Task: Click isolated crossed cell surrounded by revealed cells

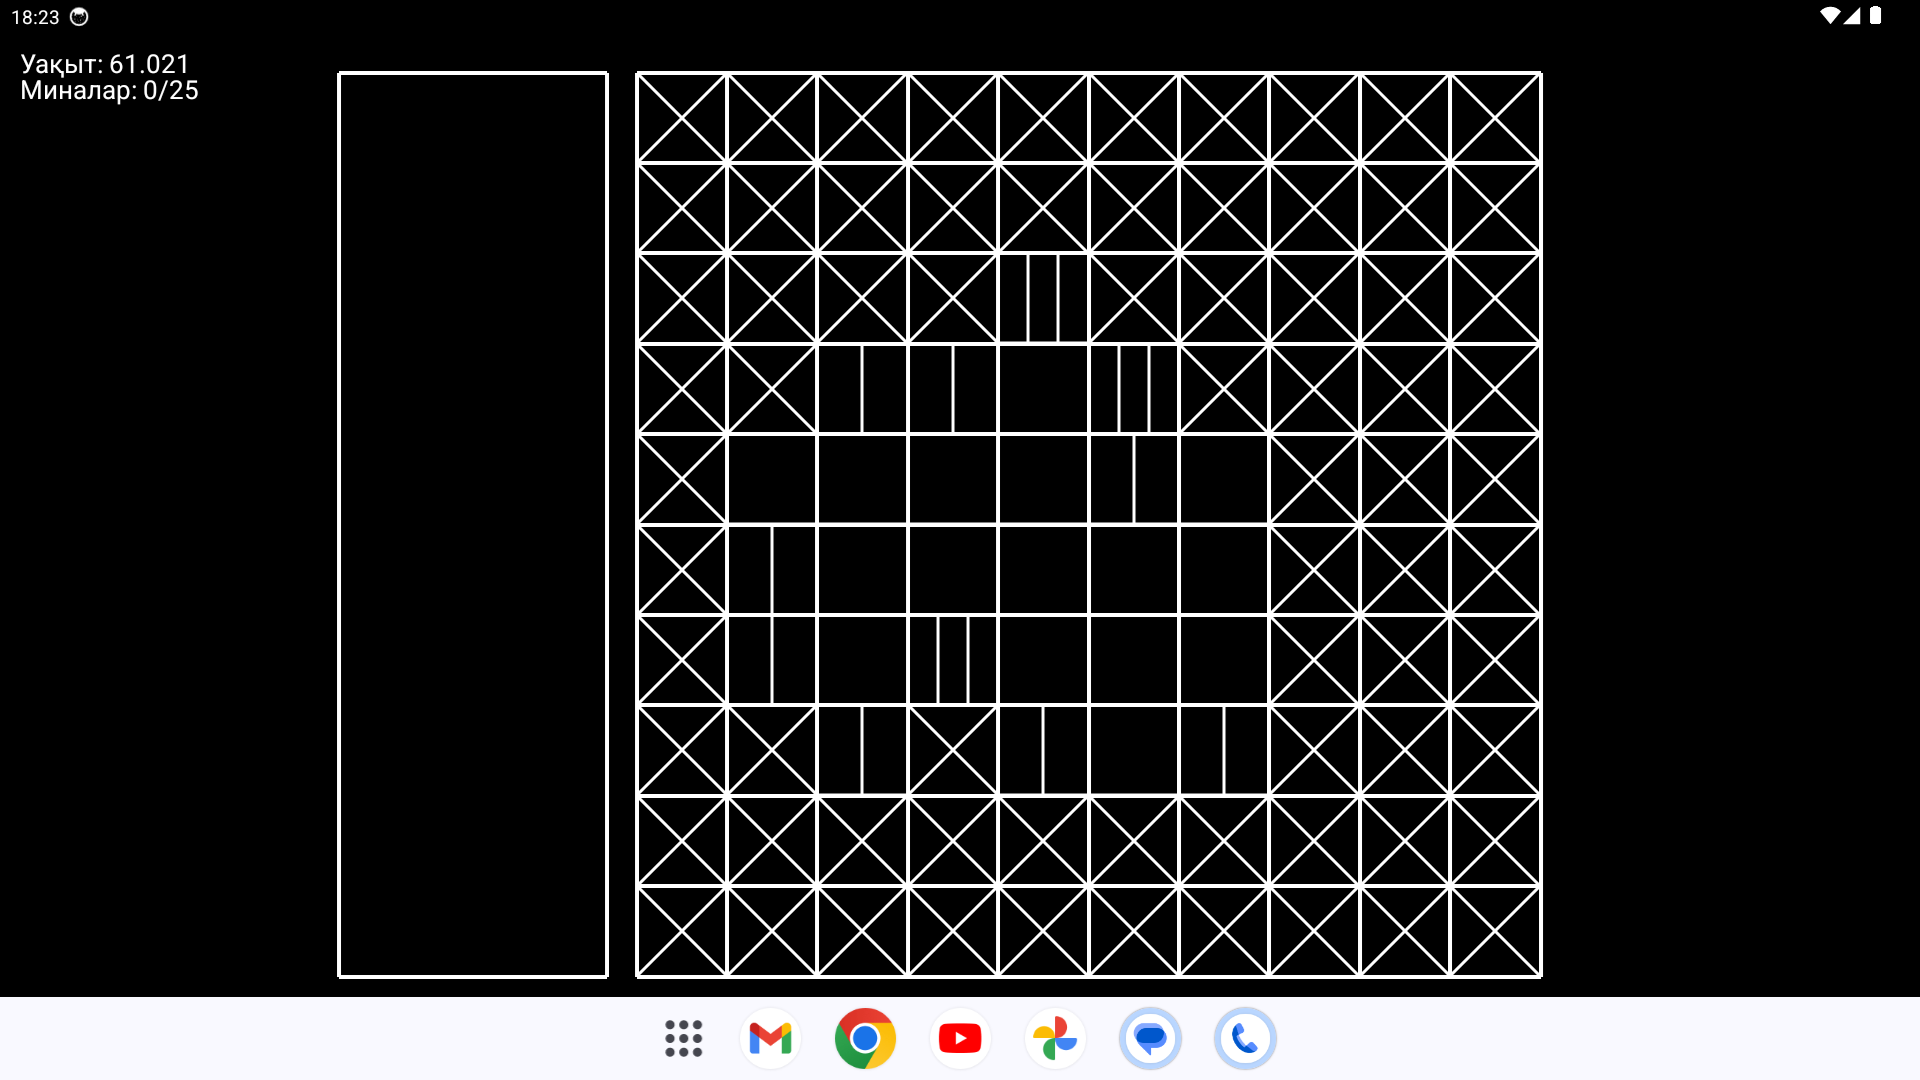Action: pos(953,750)
